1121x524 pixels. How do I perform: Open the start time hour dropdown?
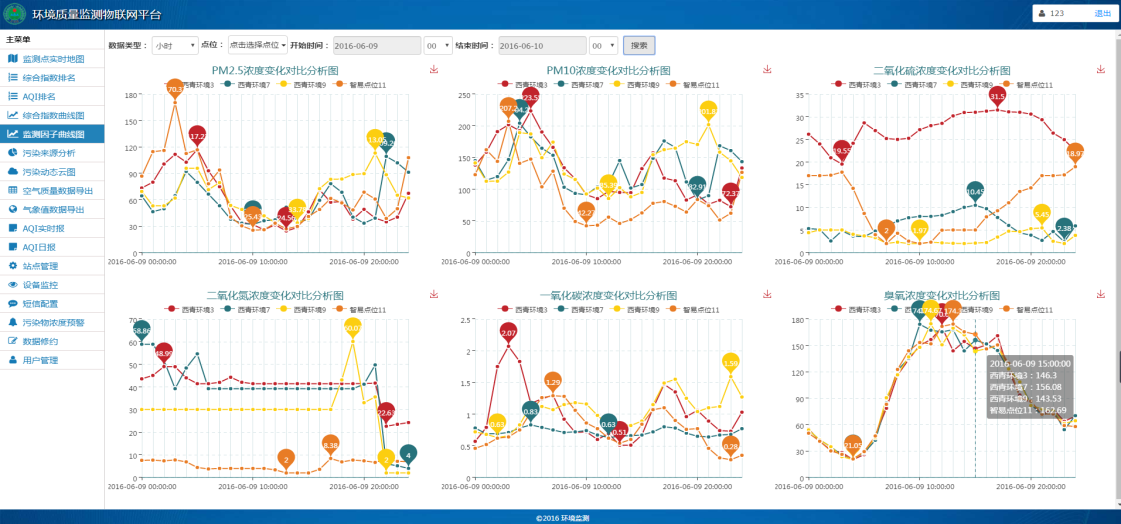pyautogui.click(x=438, y=46)
